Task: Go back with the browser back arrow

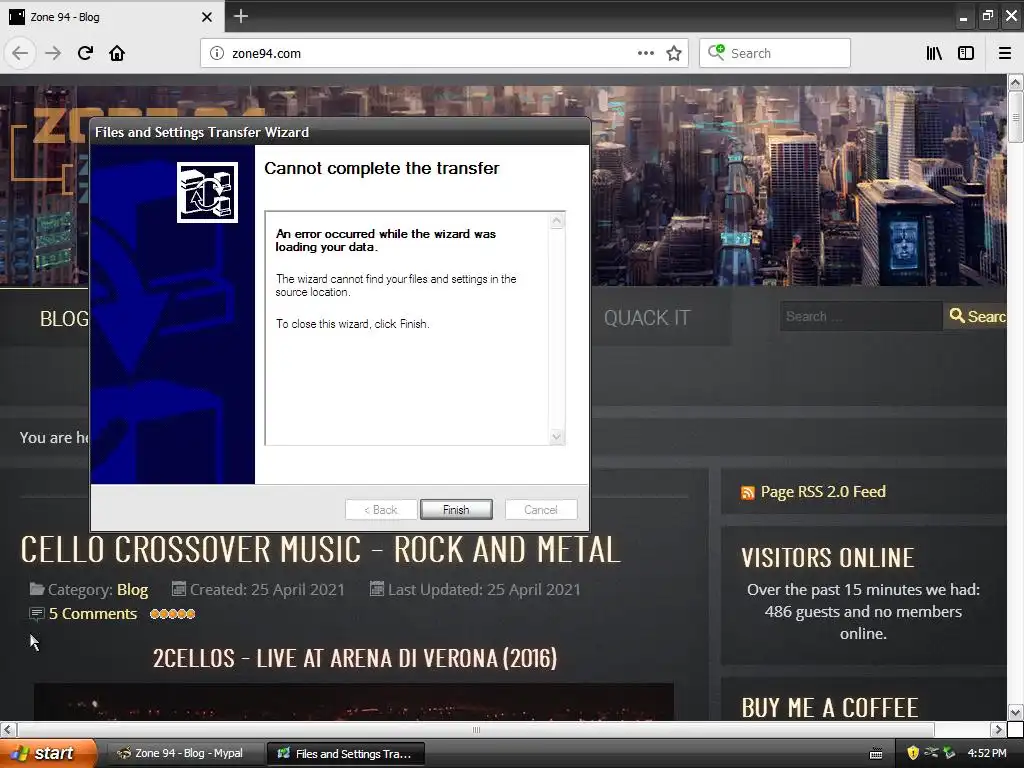Action: [20, 53]
